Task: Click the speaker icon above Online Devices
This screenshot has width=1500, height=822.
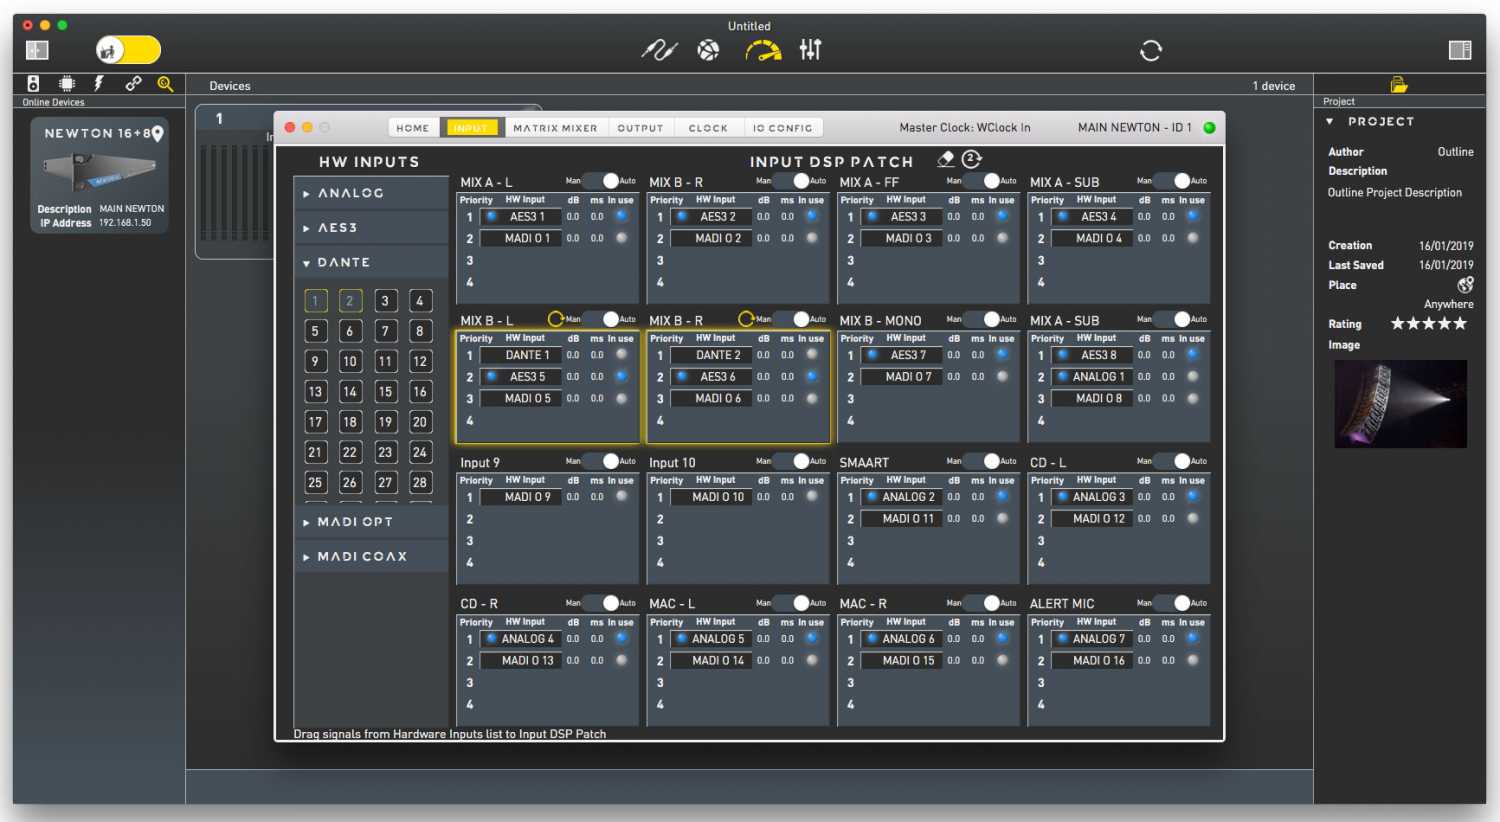Action: click(33, 84)
